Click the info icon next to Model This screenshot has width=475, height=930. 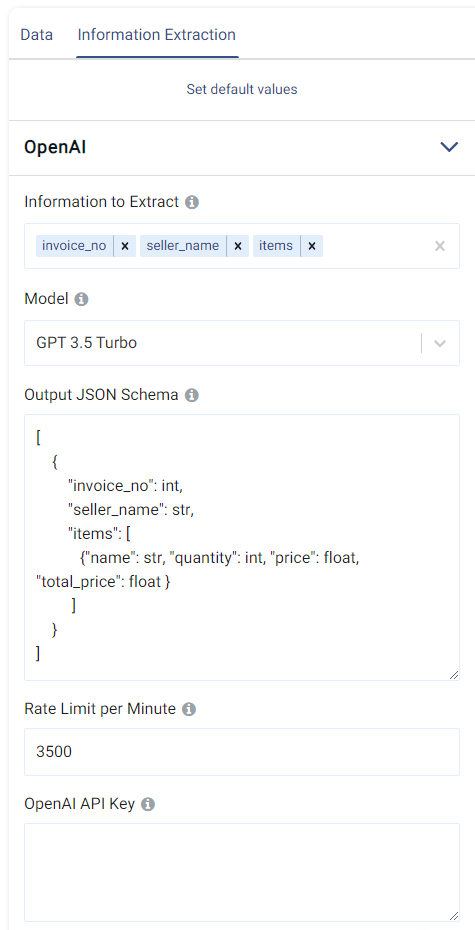click(x=82, y=300)
